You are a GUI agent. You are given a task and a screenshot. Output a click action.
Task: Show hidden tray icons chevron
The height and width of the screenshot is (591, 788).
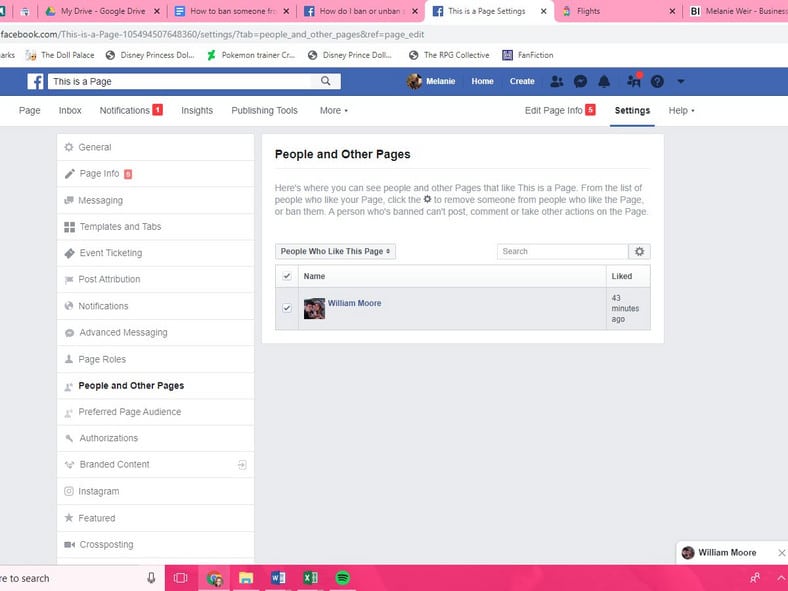781,578
